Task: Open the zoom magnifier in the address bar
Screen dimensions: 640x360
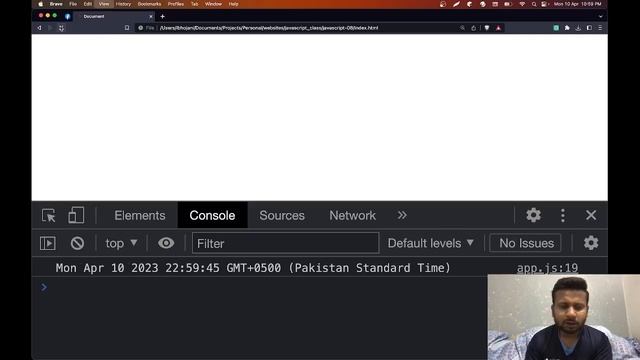Action: point(462,28)
